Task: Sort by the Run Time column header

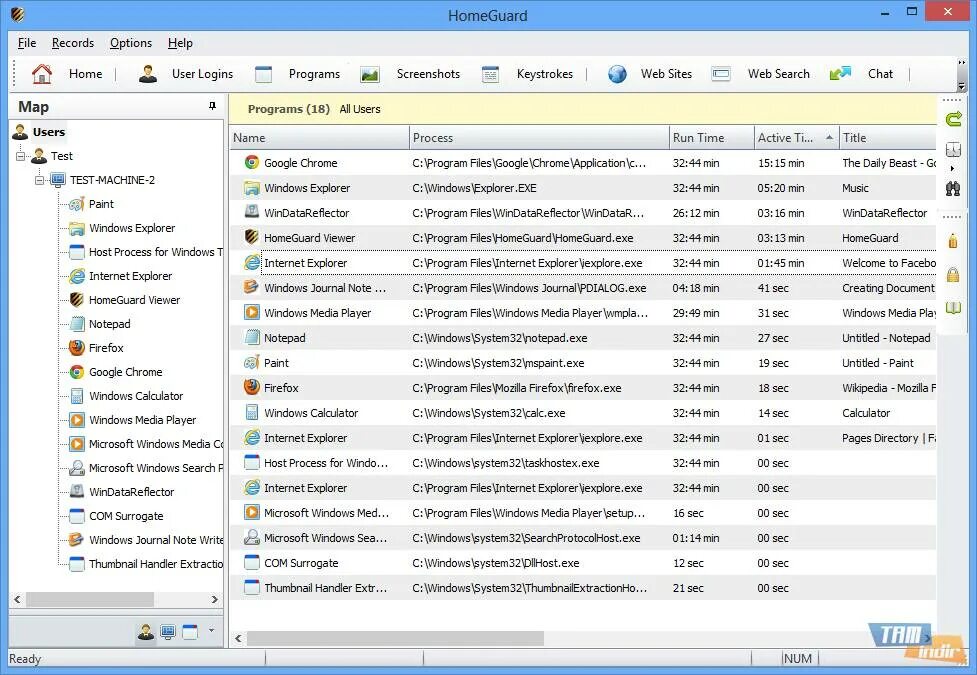Action: coord(712,138)
